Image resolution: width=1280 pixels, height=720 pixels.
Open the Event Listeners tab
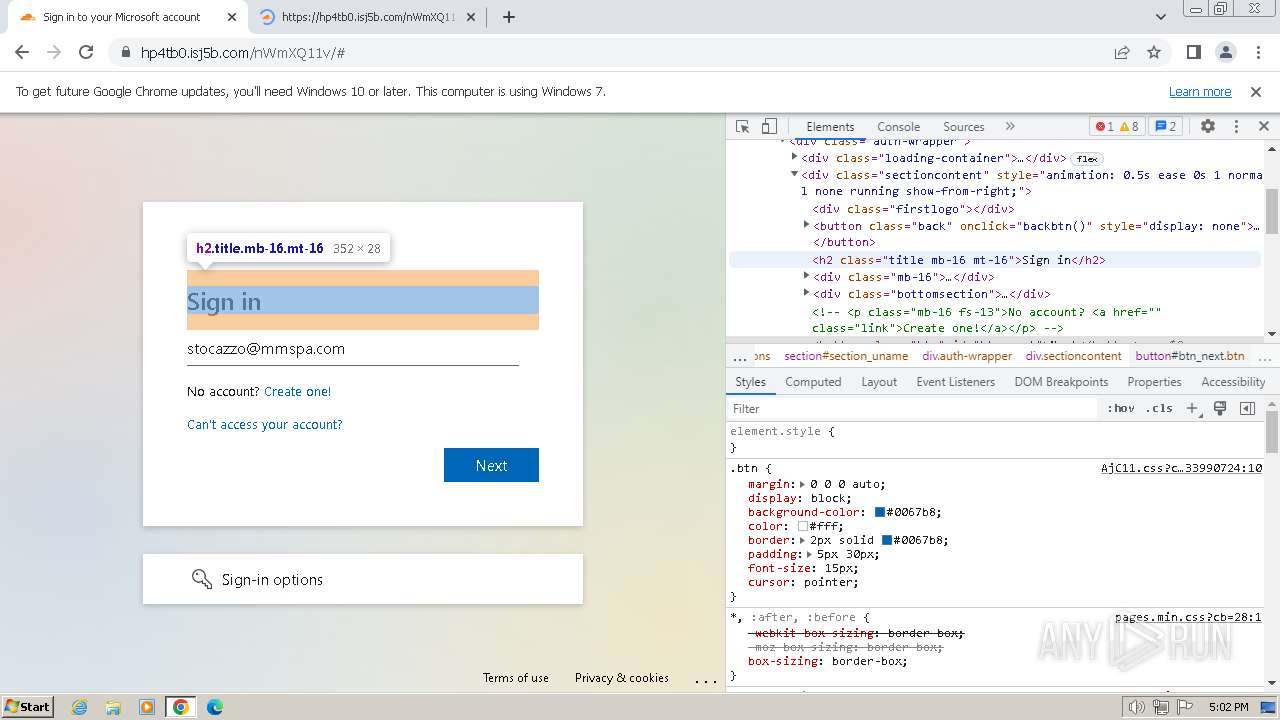coord(955,382)
